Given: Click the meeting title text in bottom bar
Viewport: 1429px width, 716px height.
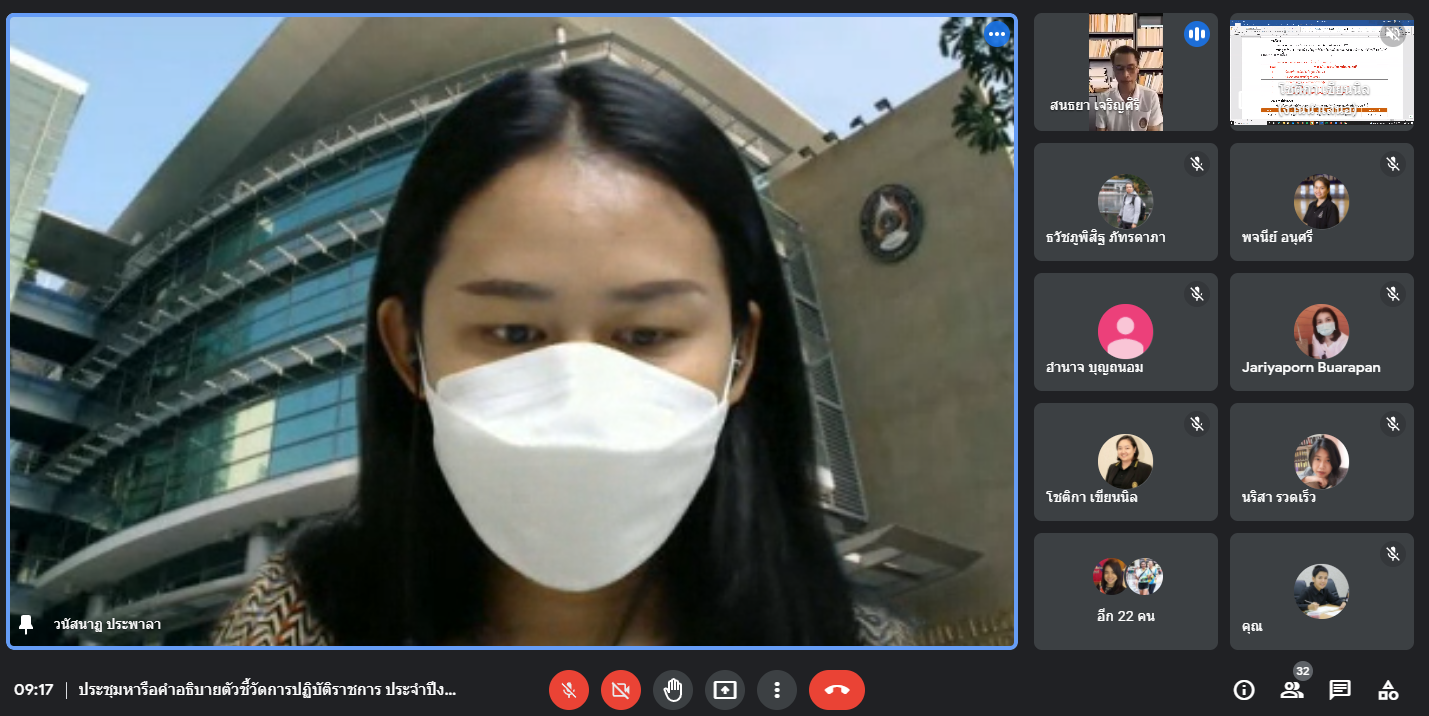Looking at the screenshot, I should pos(267,690).
